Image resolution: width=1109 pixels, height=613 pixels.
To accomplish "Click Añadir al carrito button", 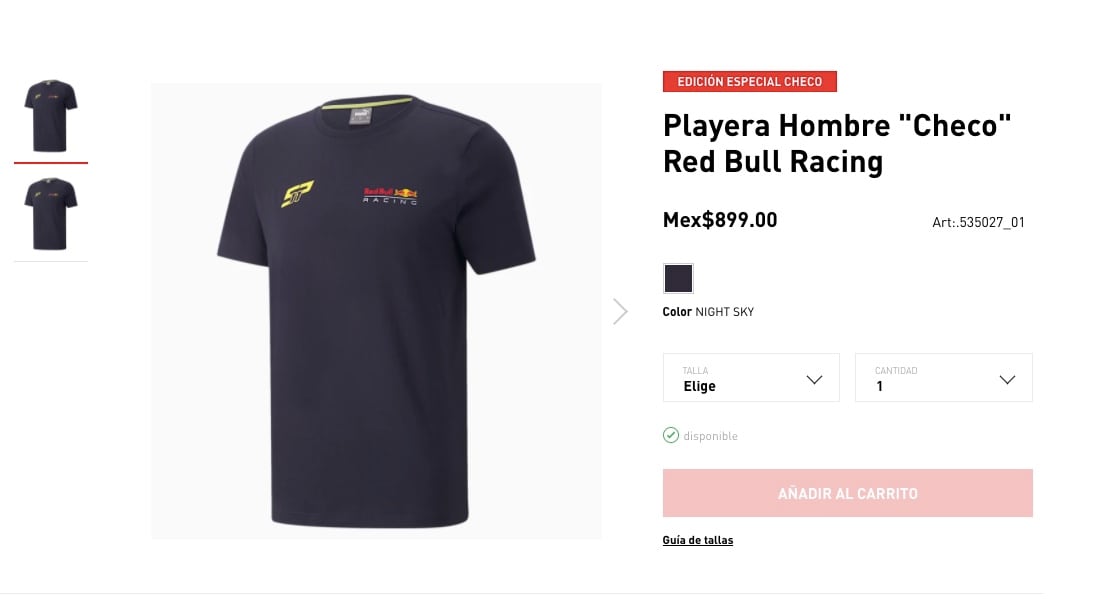I will point(847,493).
